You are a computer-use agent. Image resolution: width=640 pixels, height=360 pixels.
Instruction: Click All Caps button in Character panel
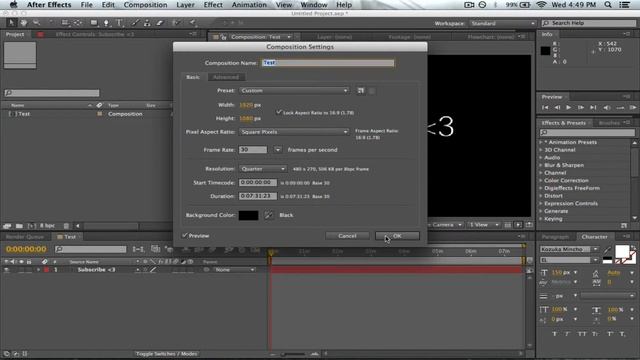(x=582, y=334)
